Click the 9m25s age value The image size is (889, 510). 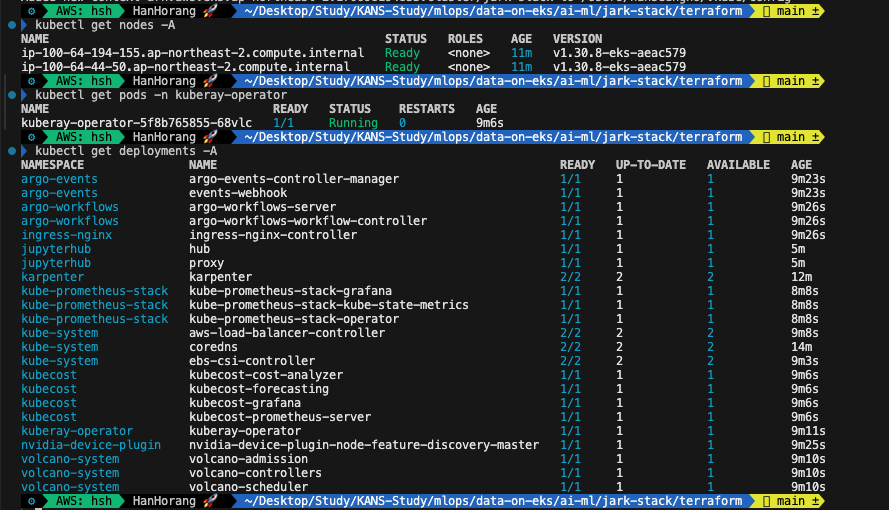[x=808, y=445]
